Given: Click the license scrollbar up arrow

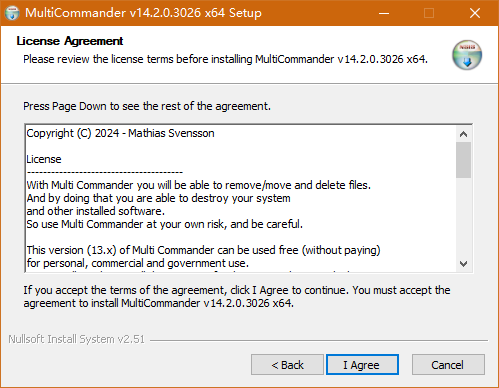Looking at the screenshot, I should click(463, 134).
